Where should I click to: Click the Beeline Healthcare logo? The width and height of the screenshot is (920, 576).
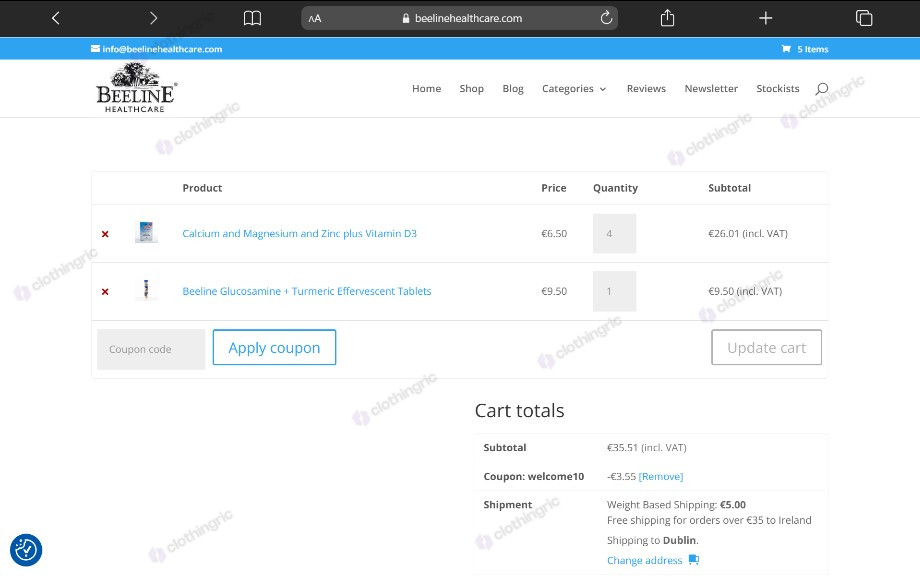tap(136, 88)
